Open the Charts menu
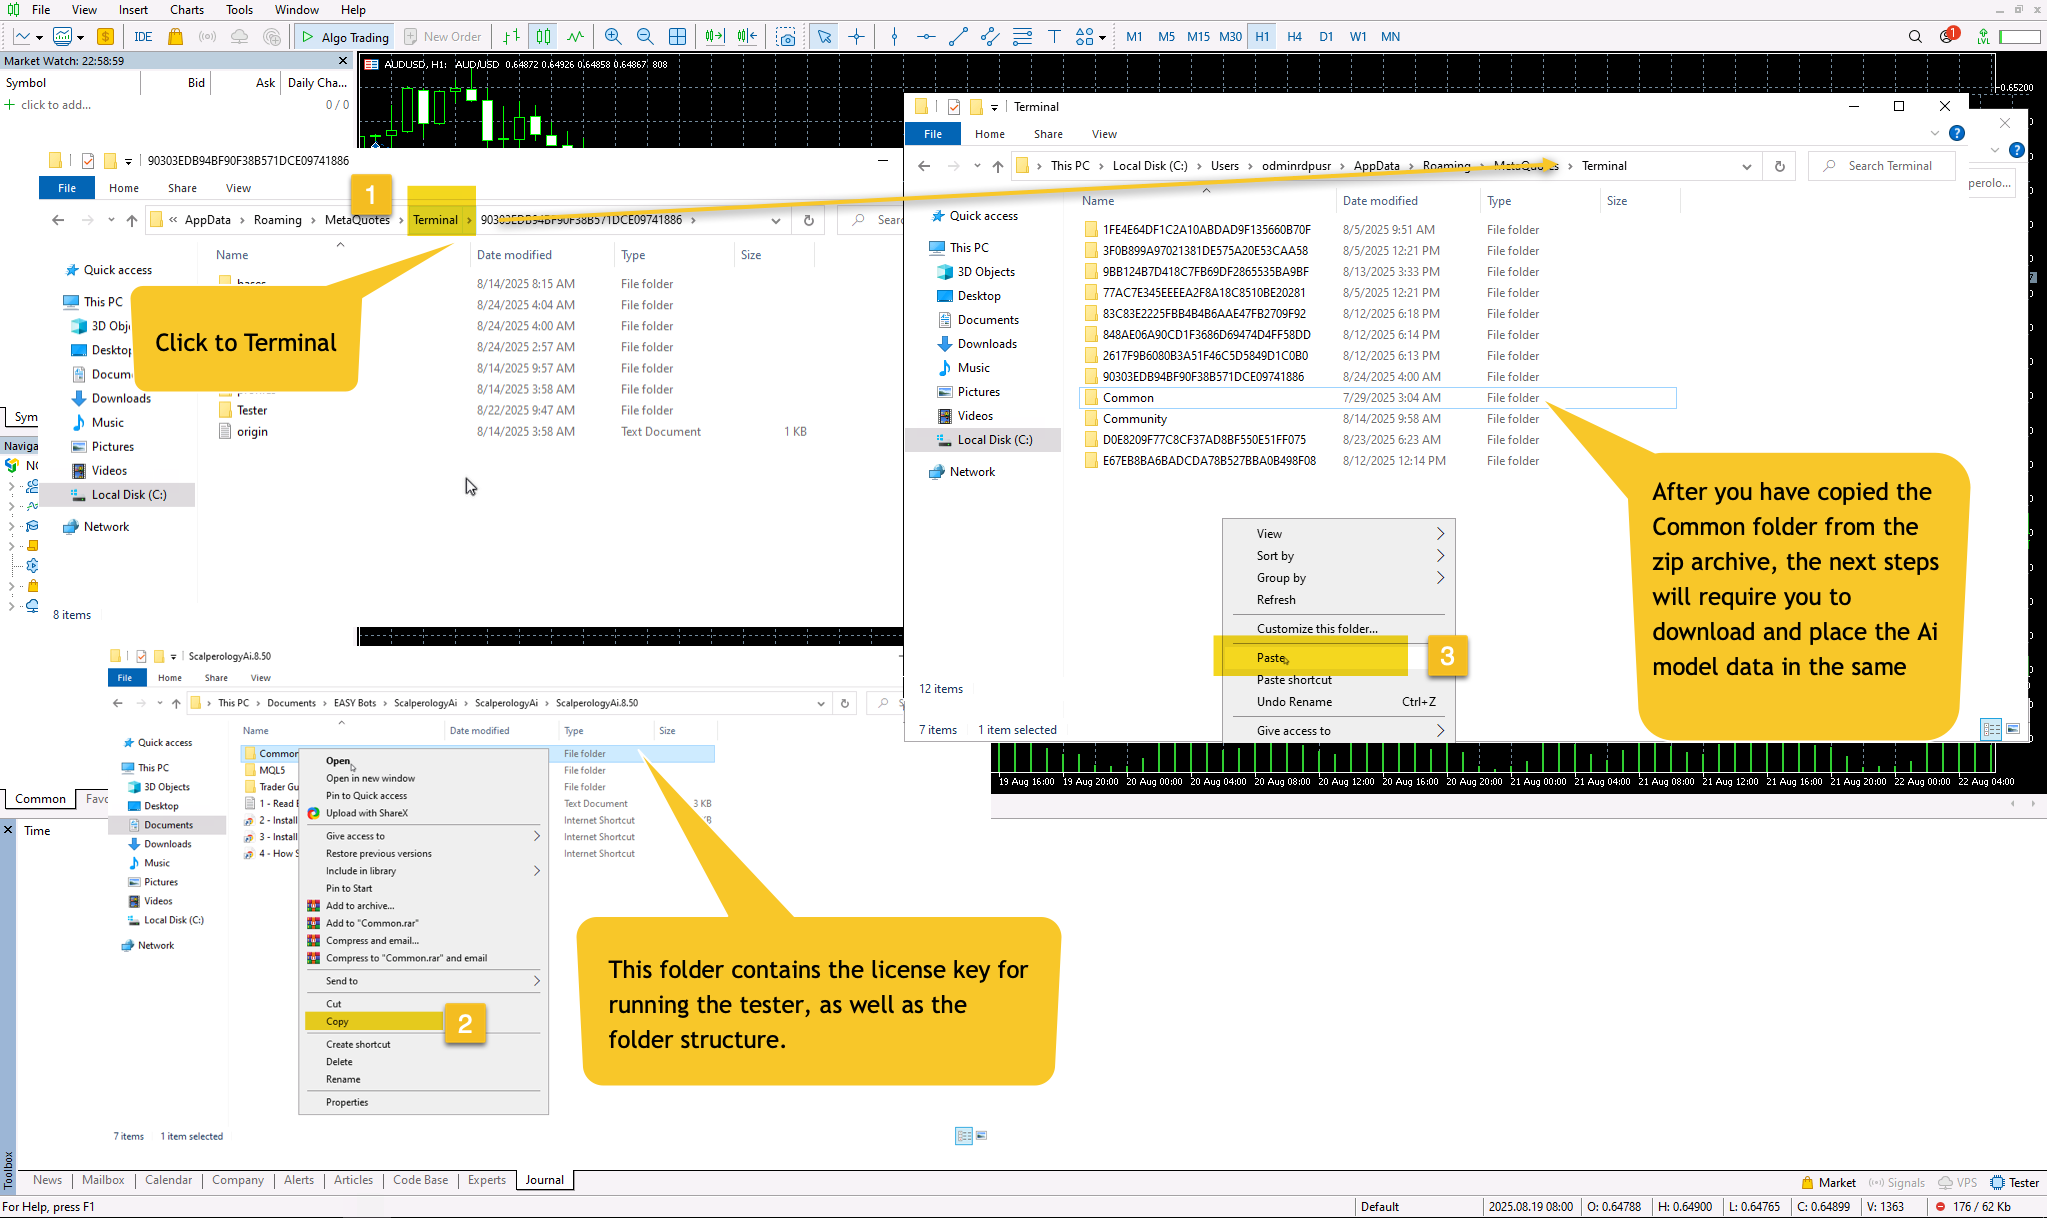Viewport: 2047px width, 1218px height. [x=186, y=10]
